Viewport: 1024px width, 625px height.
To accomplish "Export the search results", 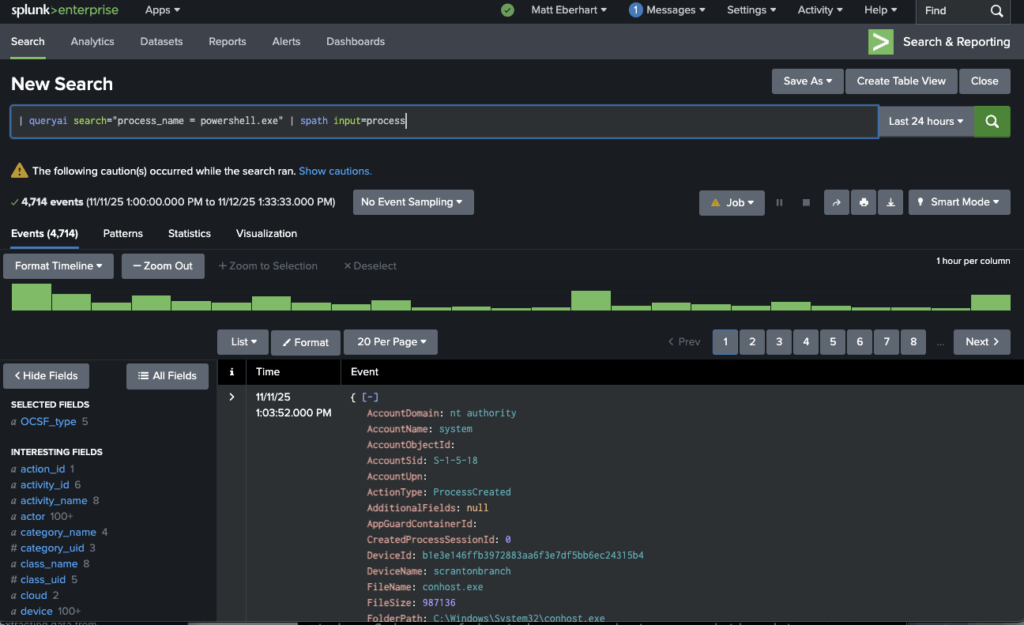I will [x=890, y=202].
